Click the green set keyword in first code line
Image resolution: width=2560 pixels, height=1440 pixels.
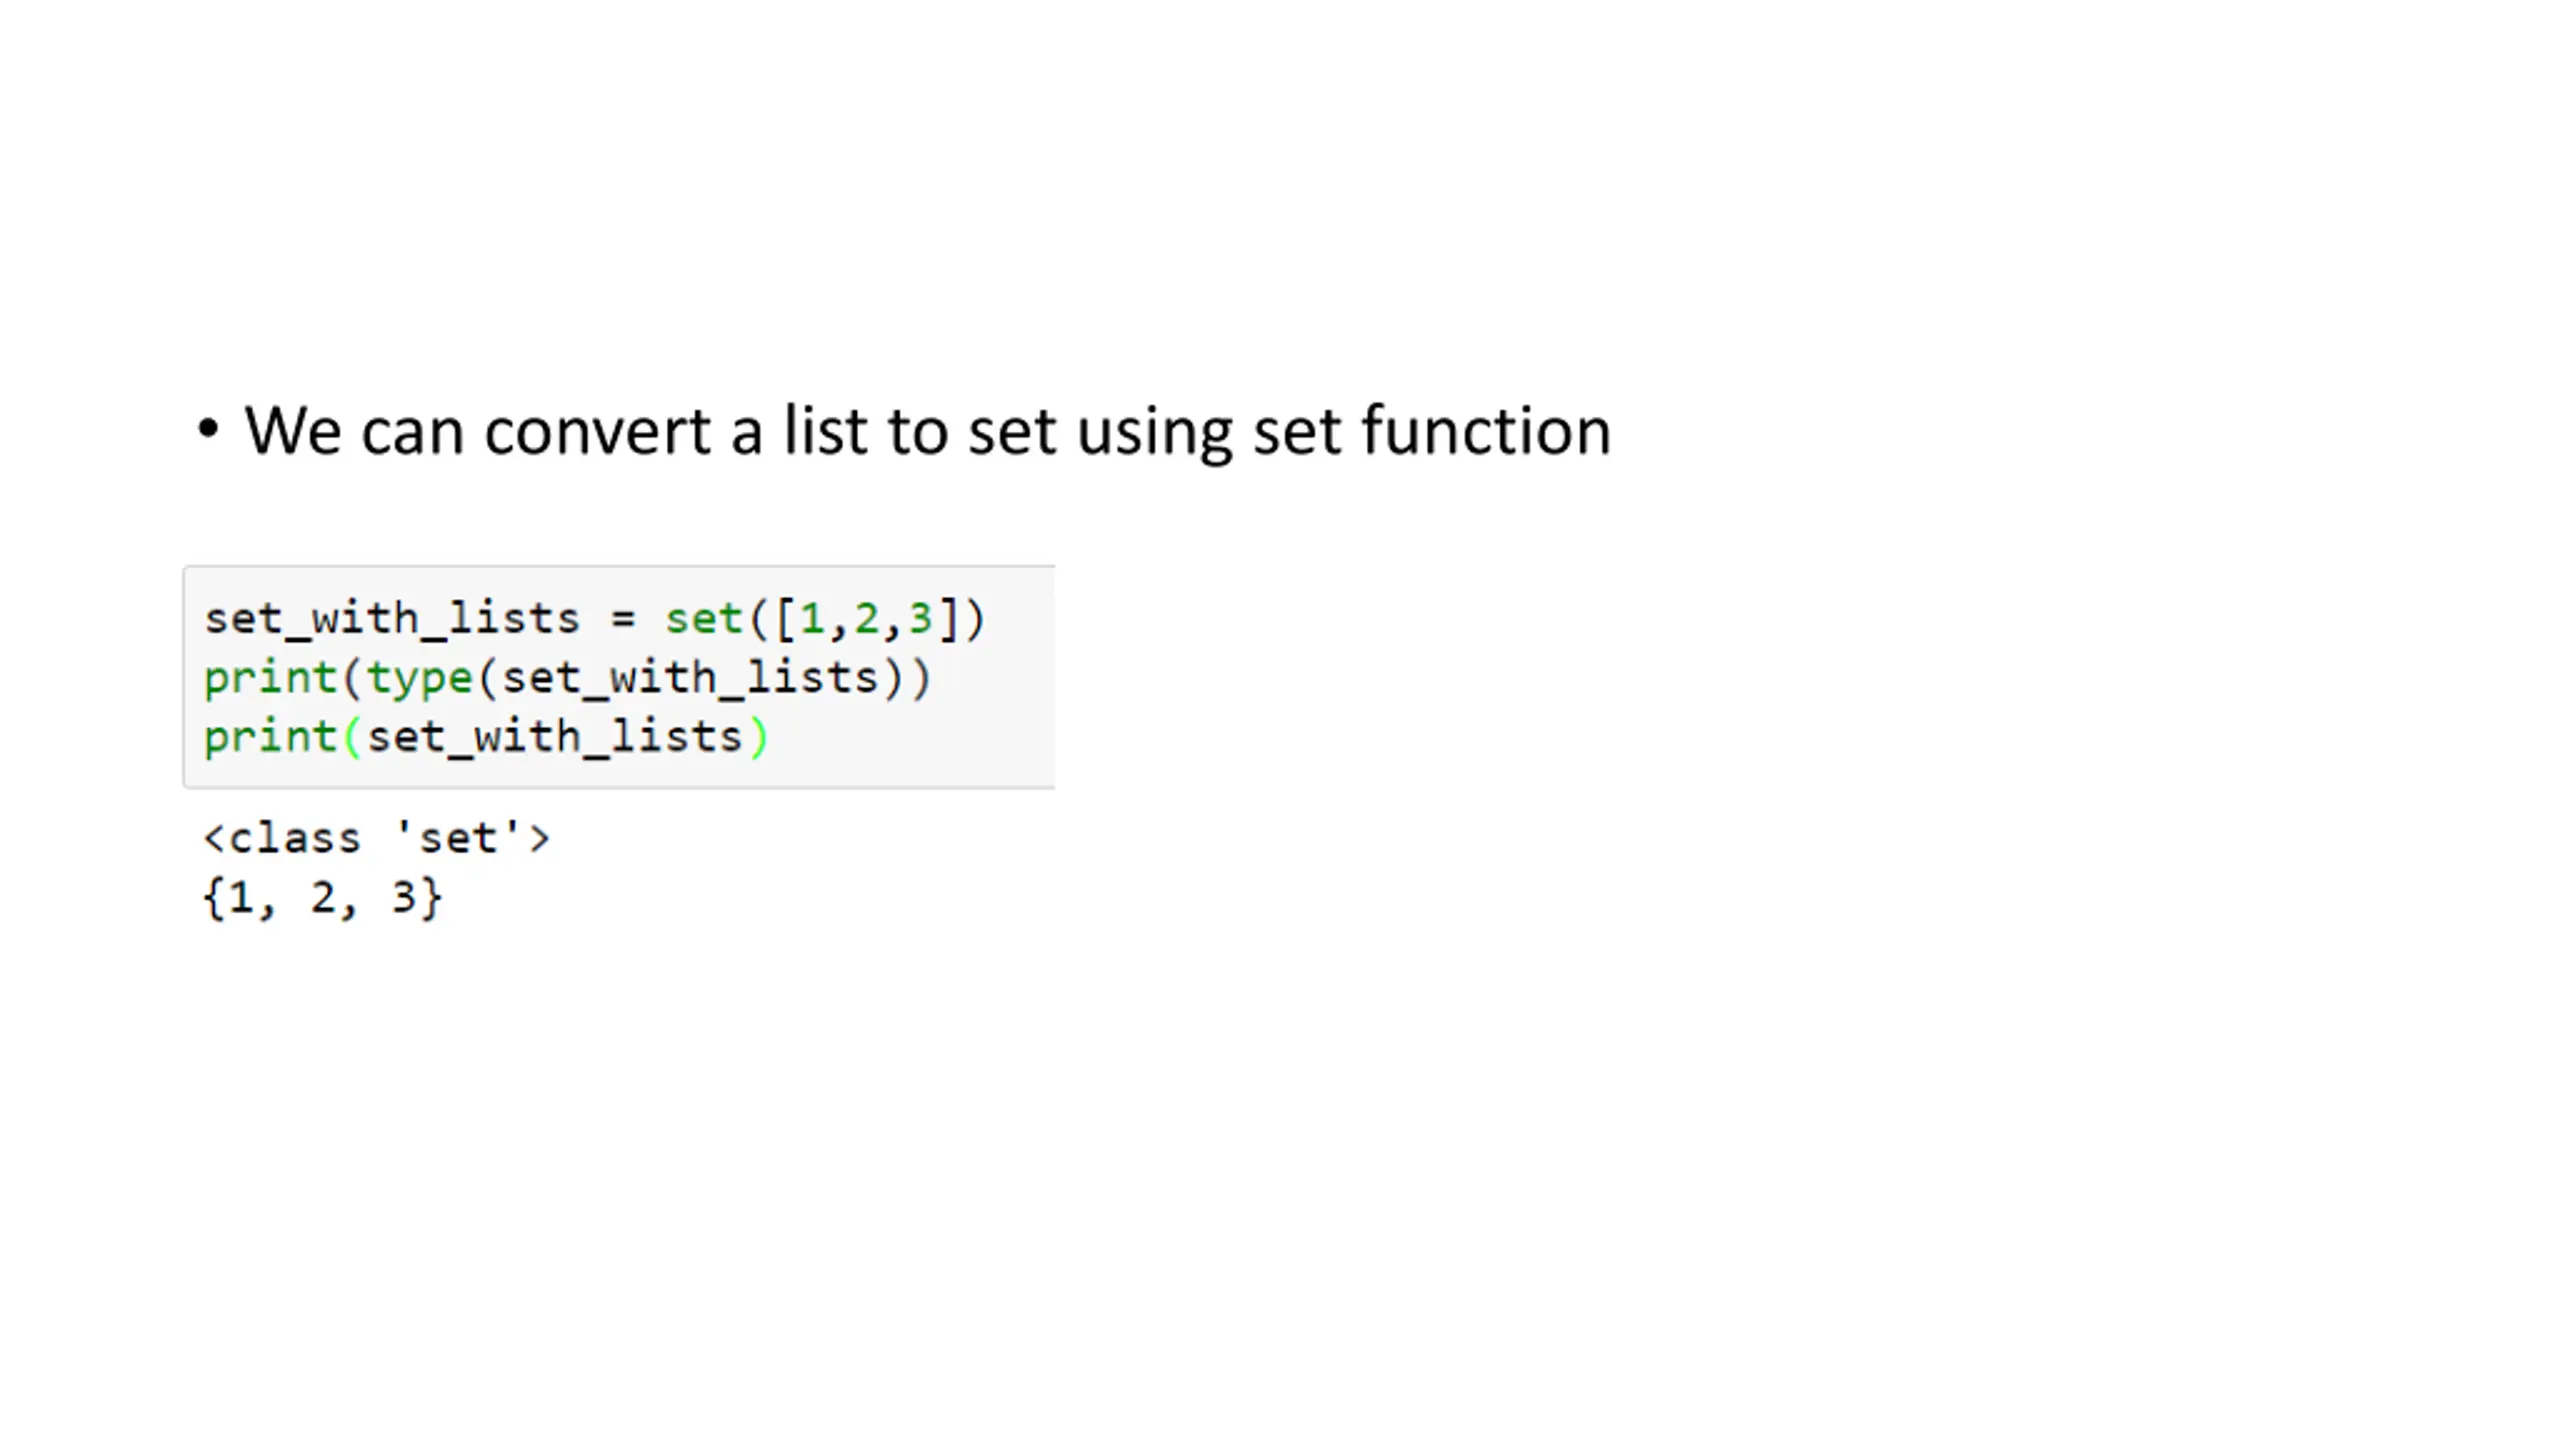coord(704,619)
